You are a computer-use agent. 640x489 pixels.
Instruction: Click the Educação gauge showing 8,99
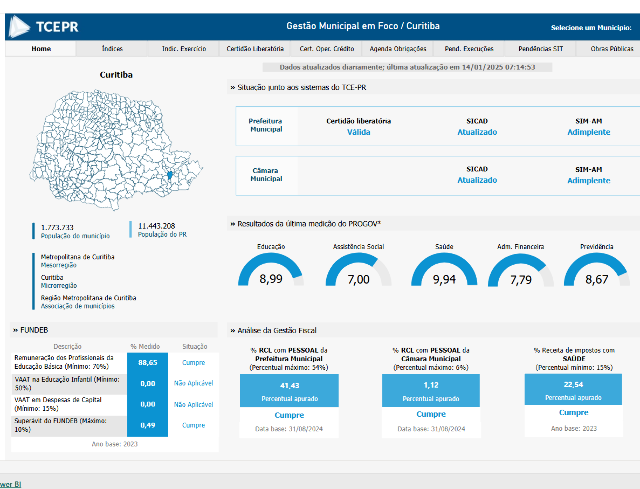(270, 273)
